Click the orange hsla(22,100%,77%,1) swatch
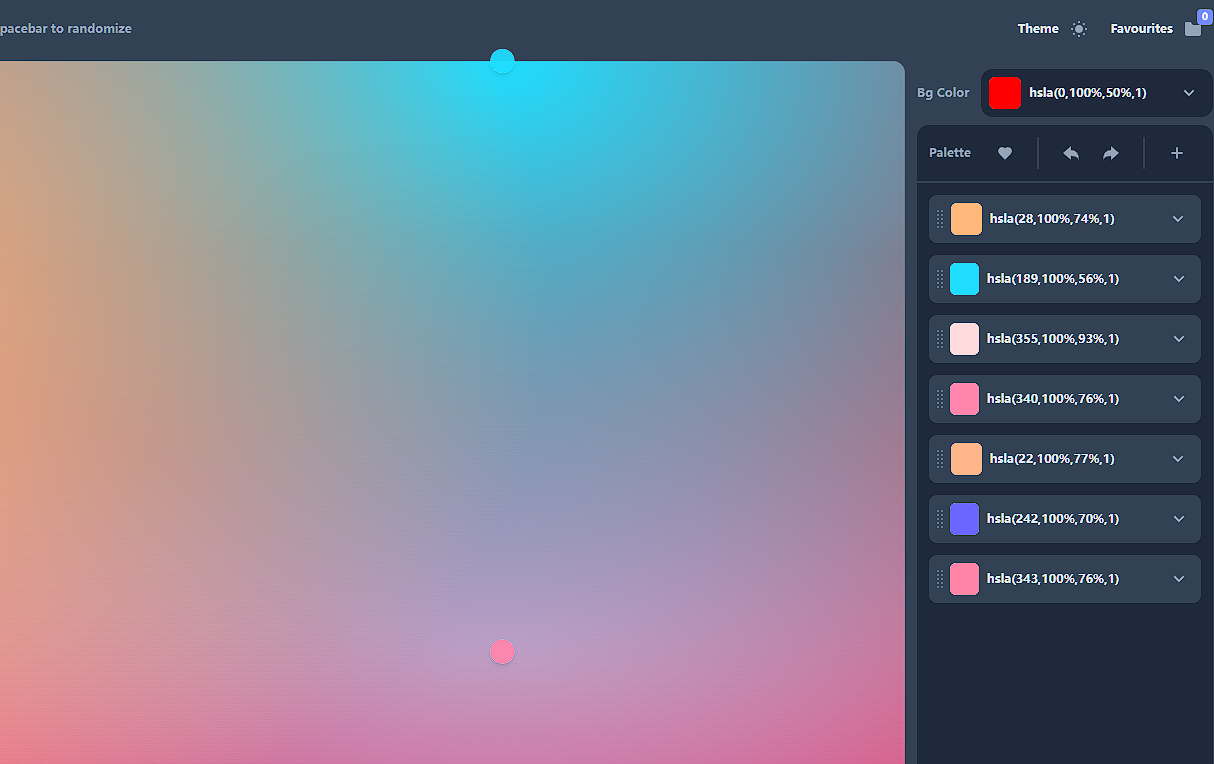 click(966, 459)
